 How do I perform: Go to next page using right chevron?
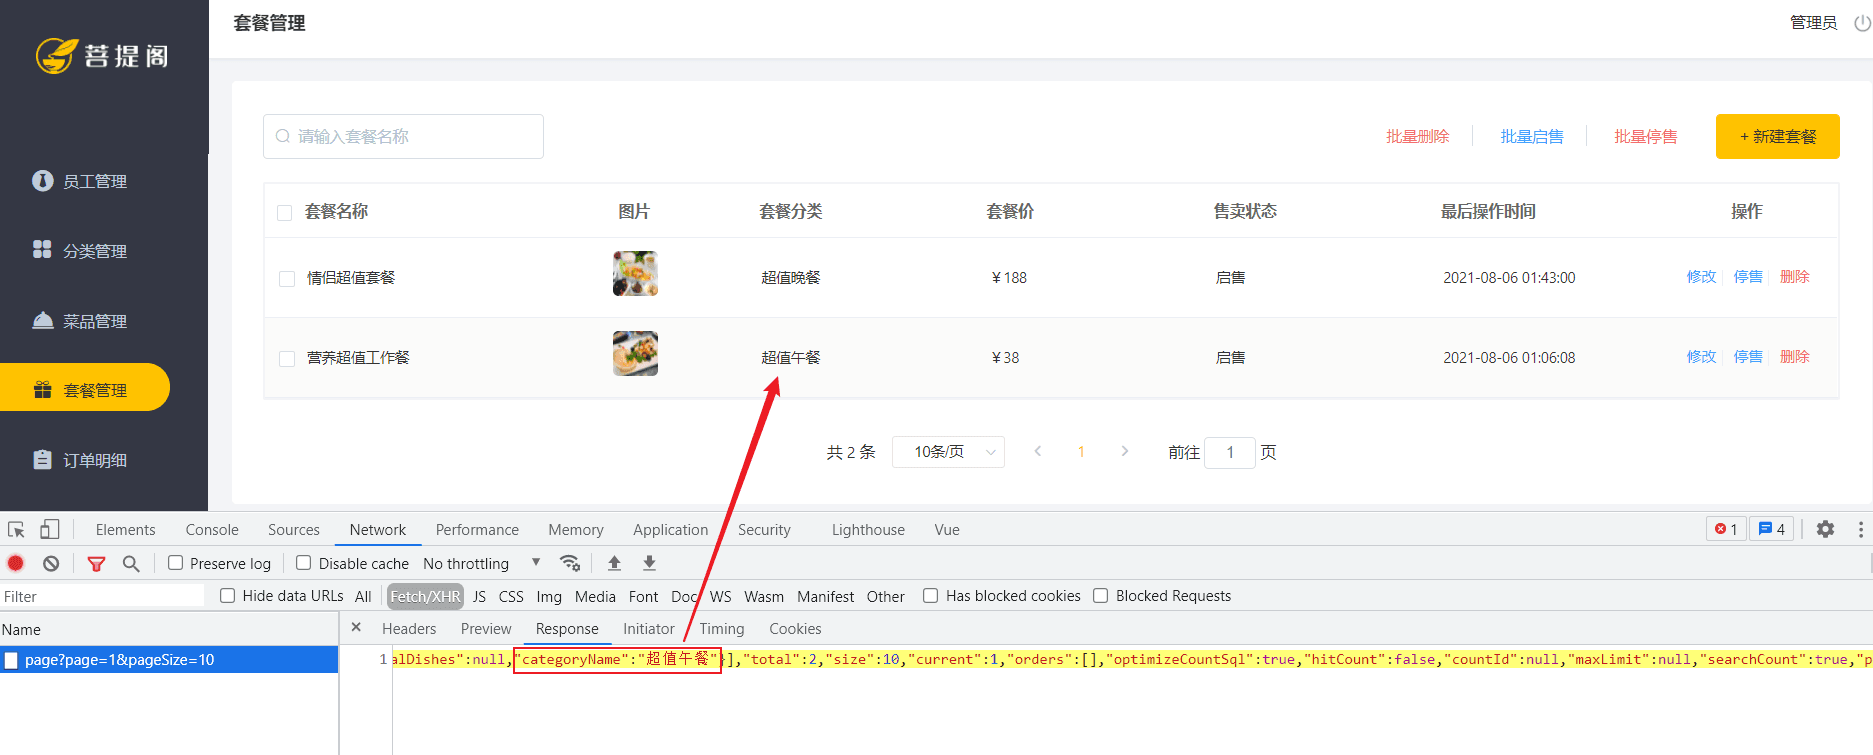(1125, 452)
